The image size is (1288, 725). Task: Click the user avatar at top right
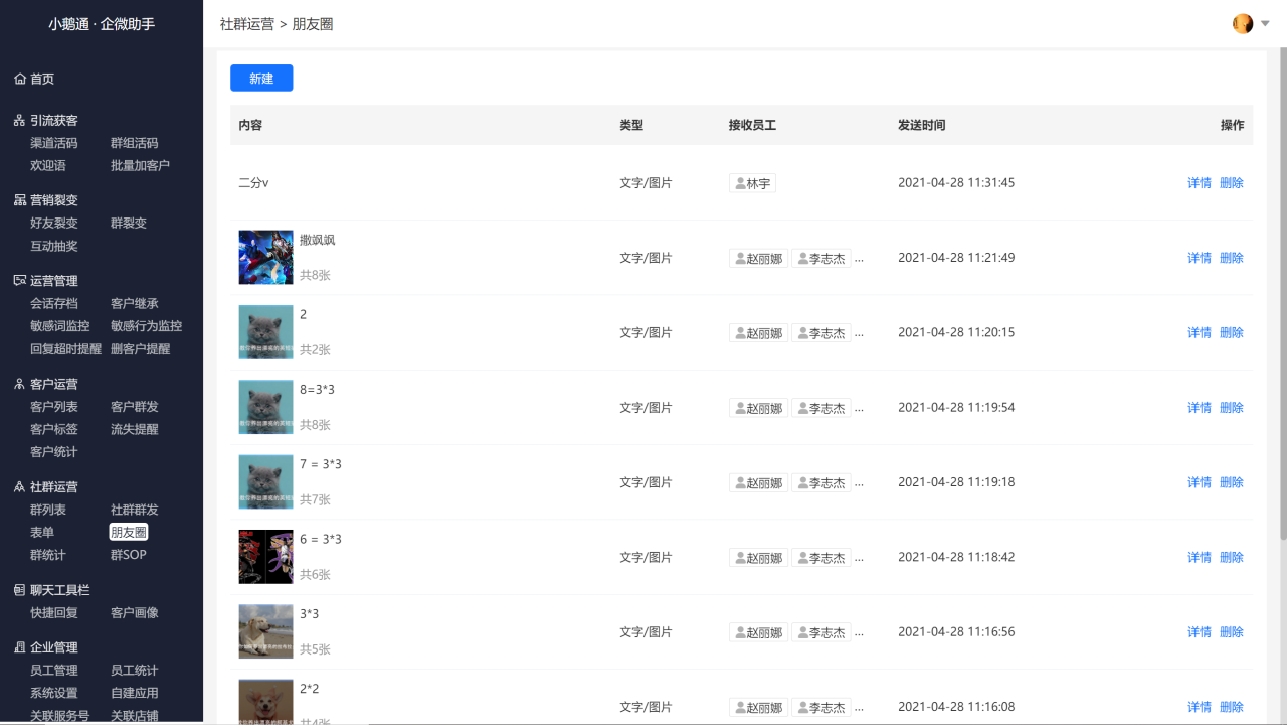tap(1243, 23)
